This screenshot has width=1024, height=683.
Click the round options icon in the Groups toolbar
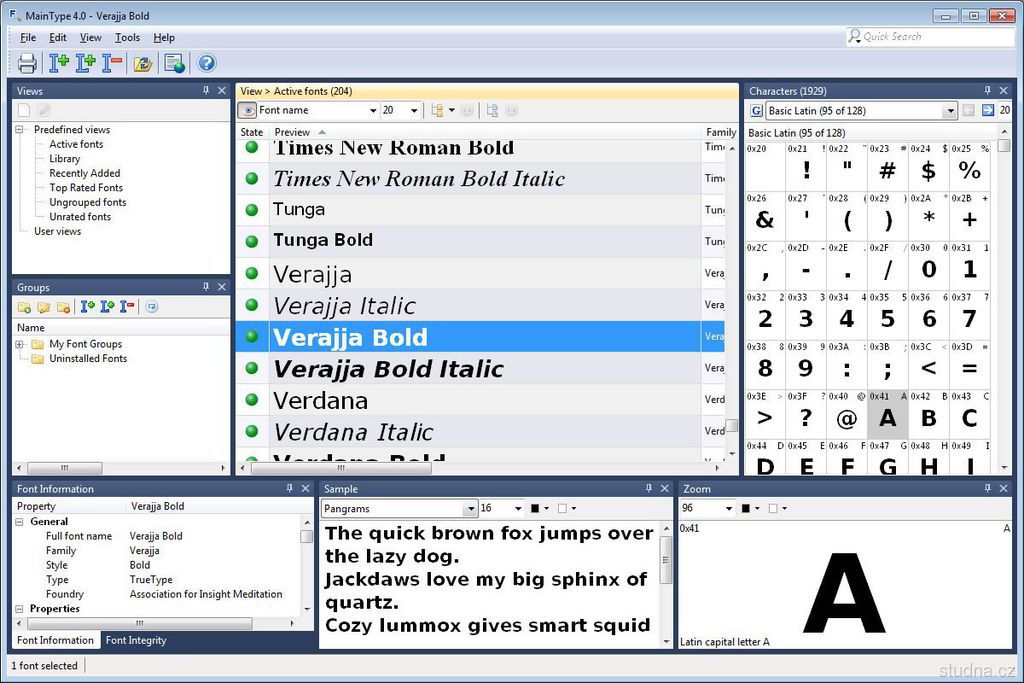tap(152, 306)
